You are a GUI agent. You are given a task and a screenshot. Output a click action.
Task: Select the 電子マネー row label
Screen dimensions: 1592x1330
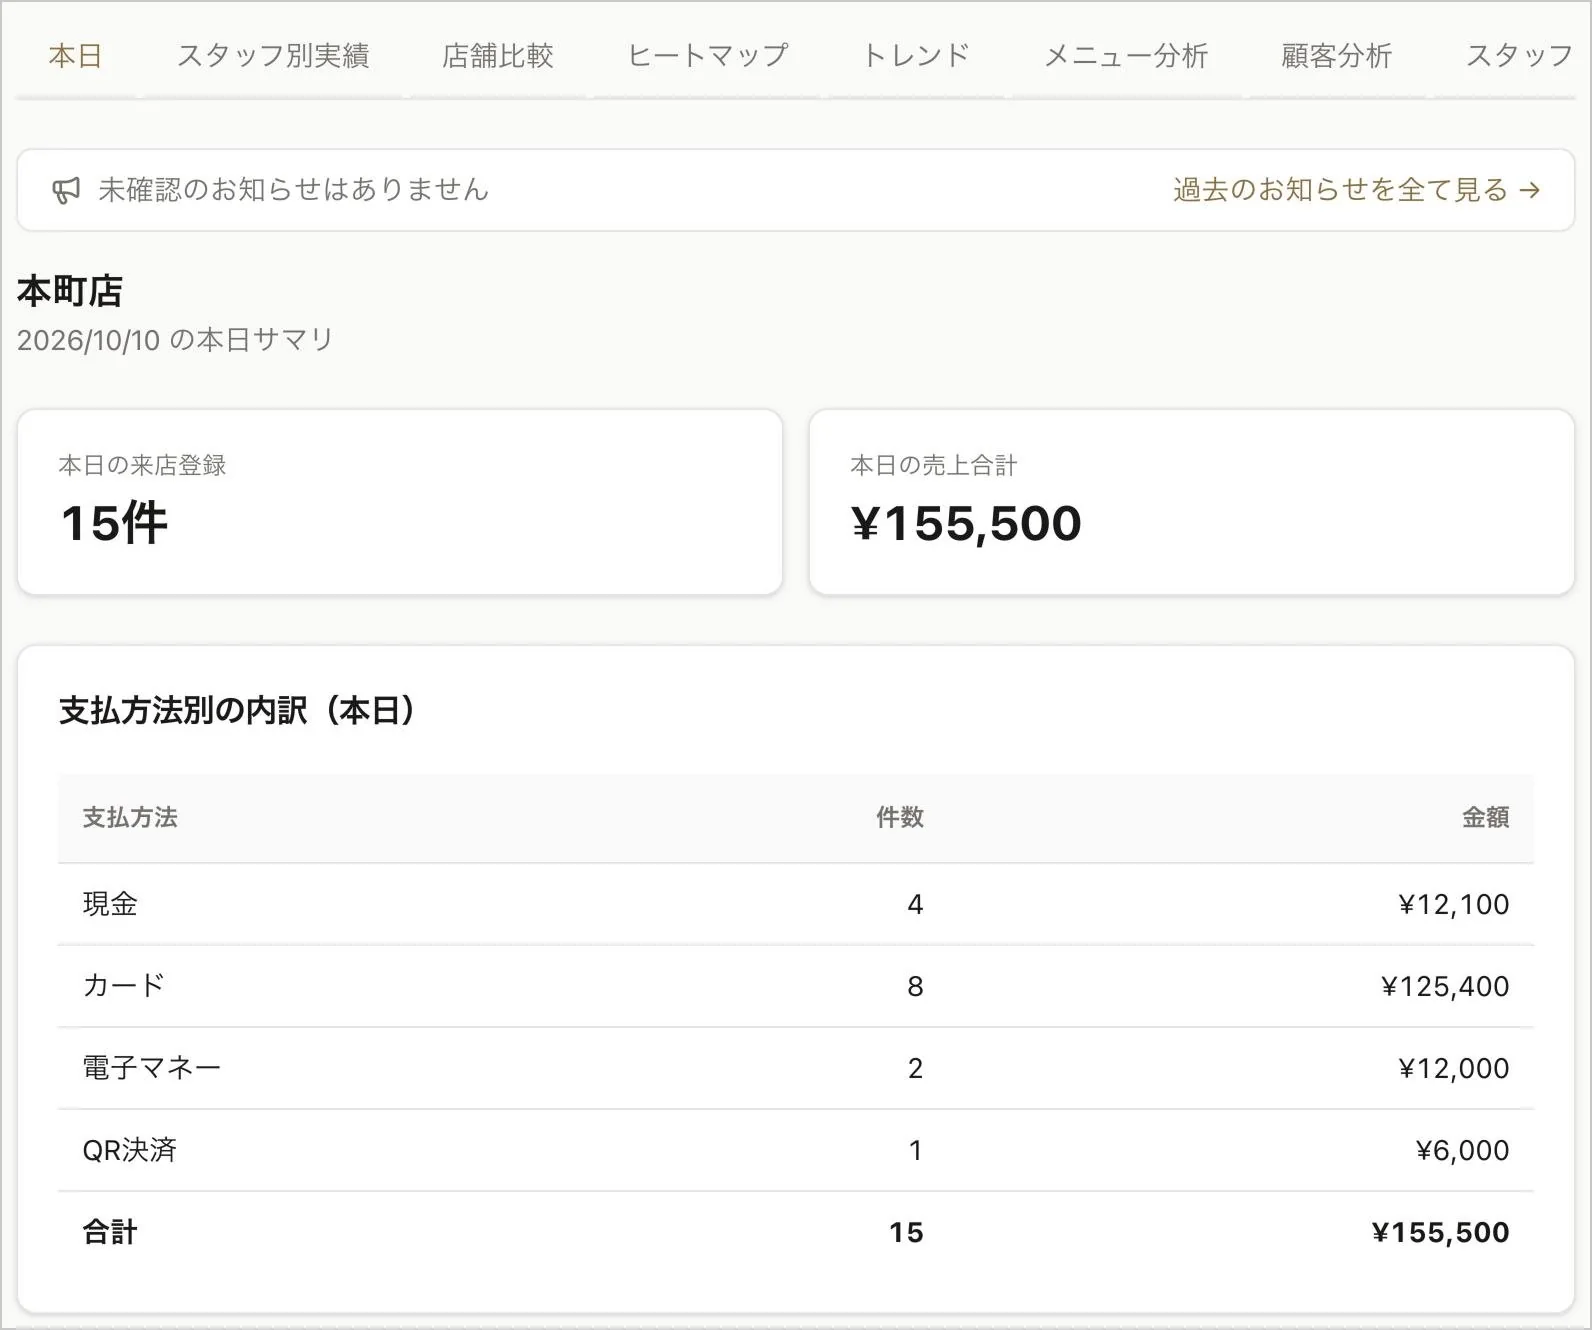(152, 1068)
